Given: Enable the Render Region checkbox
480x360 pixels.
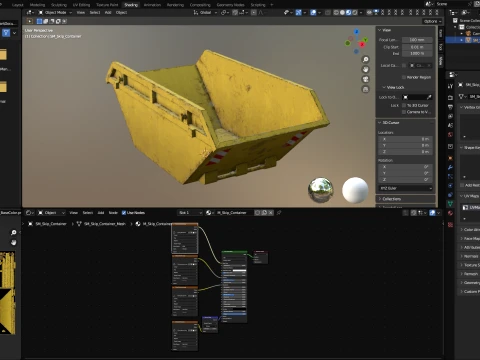Looking at the screenshot, I should pos(404,77).
